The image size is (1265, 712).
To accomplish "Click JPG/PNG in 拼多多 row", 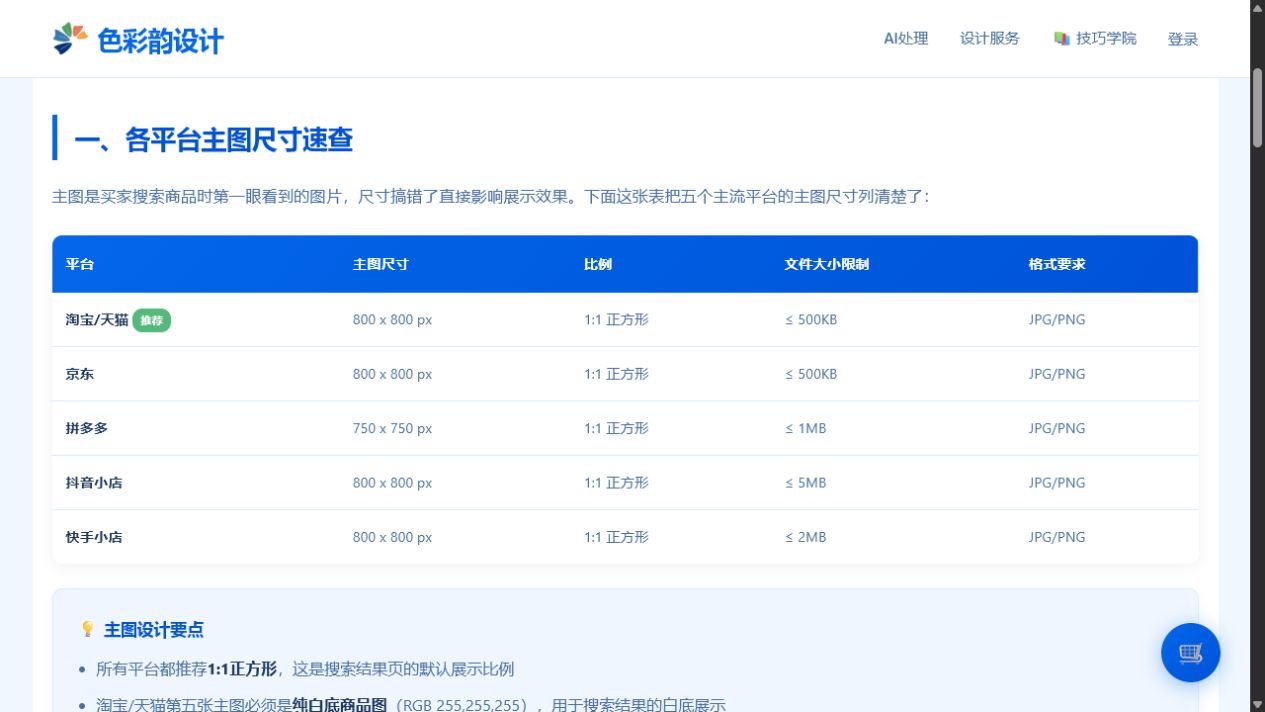I will 1057,428.
